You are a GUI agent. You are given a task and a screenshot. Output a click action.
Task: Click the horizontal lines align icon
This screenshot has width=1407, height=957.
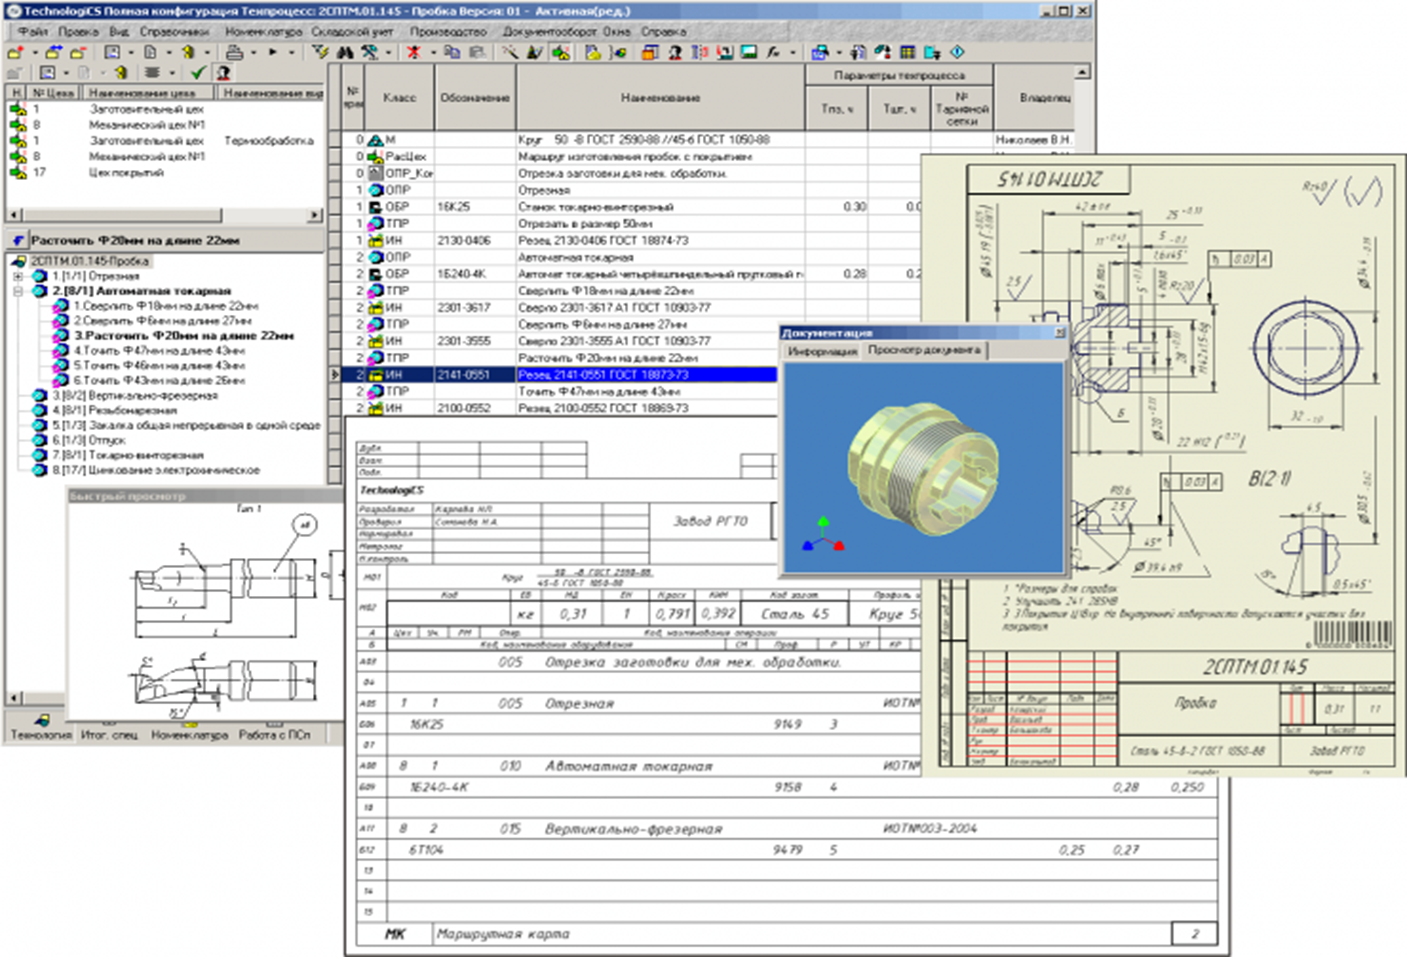pyautogui.click(x=151, y=73)
